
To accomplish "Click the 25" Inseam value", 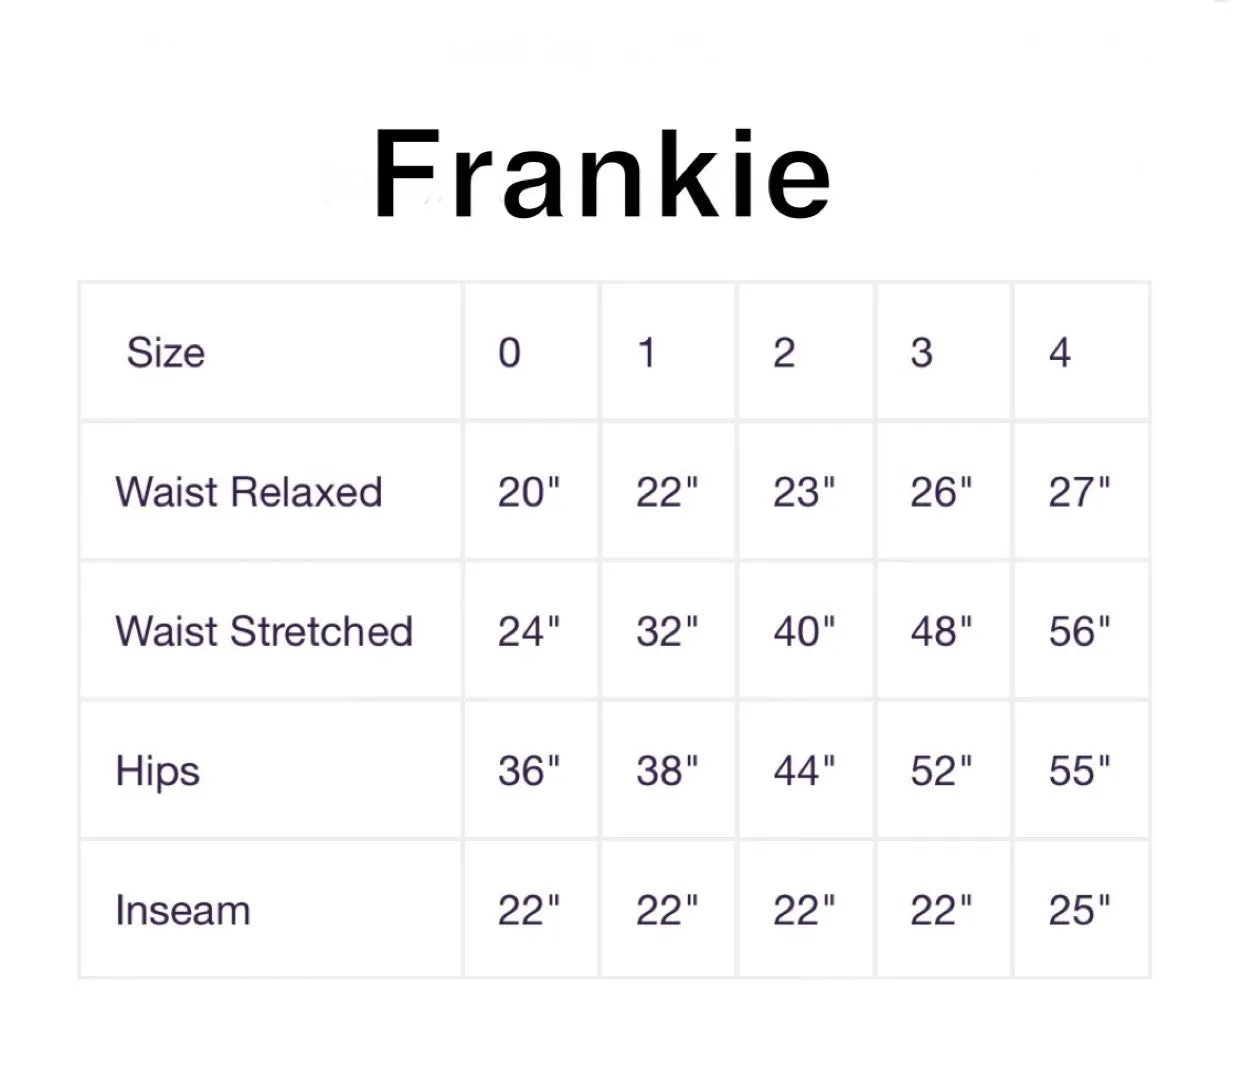I will point(1079,911).
